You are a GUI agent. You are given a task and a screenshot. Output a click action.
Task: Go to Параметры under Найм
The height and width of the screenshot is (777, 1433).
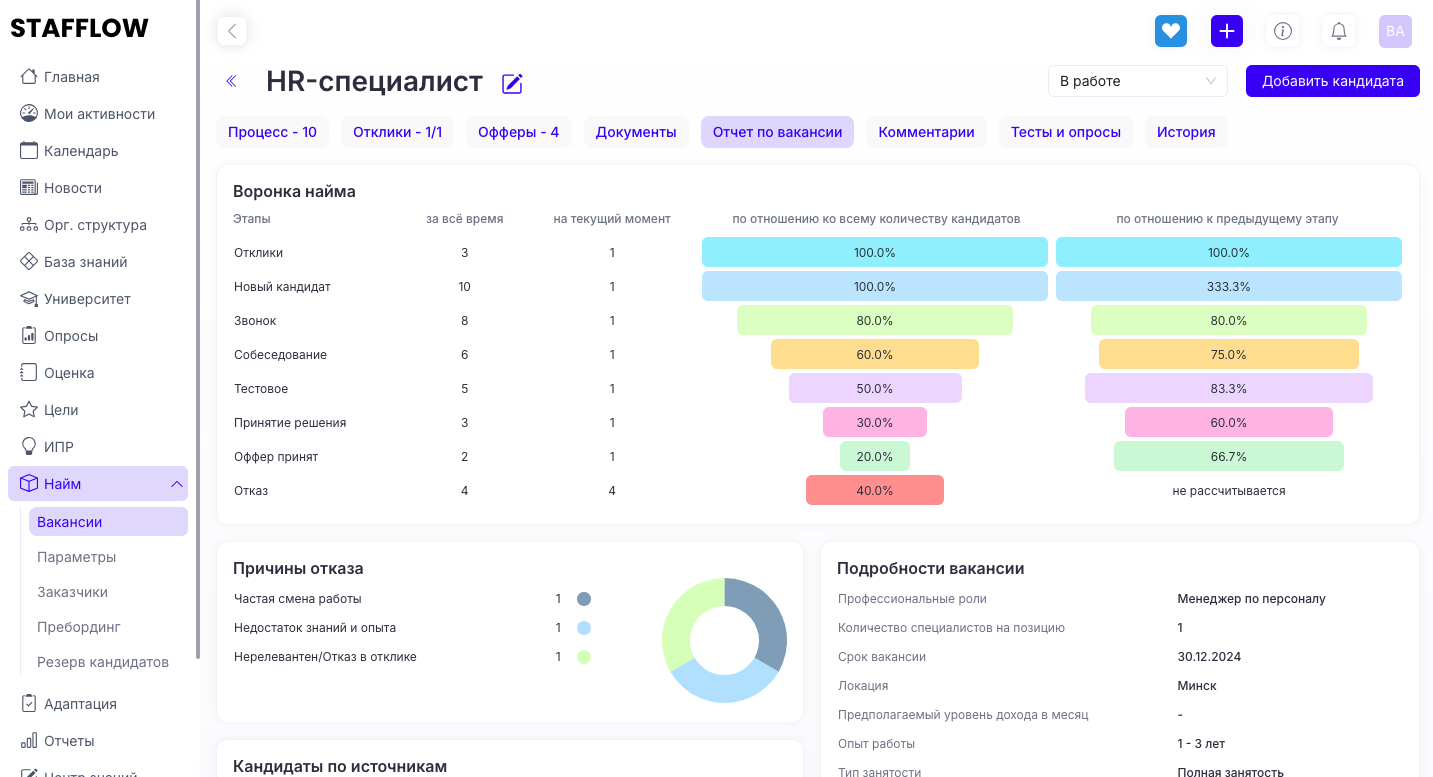[x=77, y=557]
